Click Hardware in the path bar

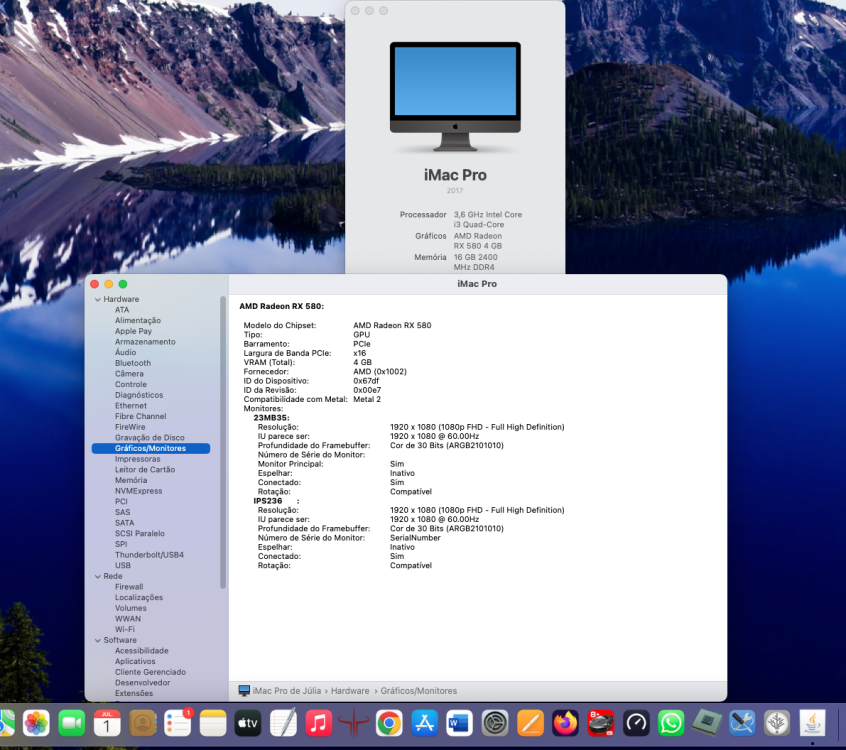pos(350,691)
